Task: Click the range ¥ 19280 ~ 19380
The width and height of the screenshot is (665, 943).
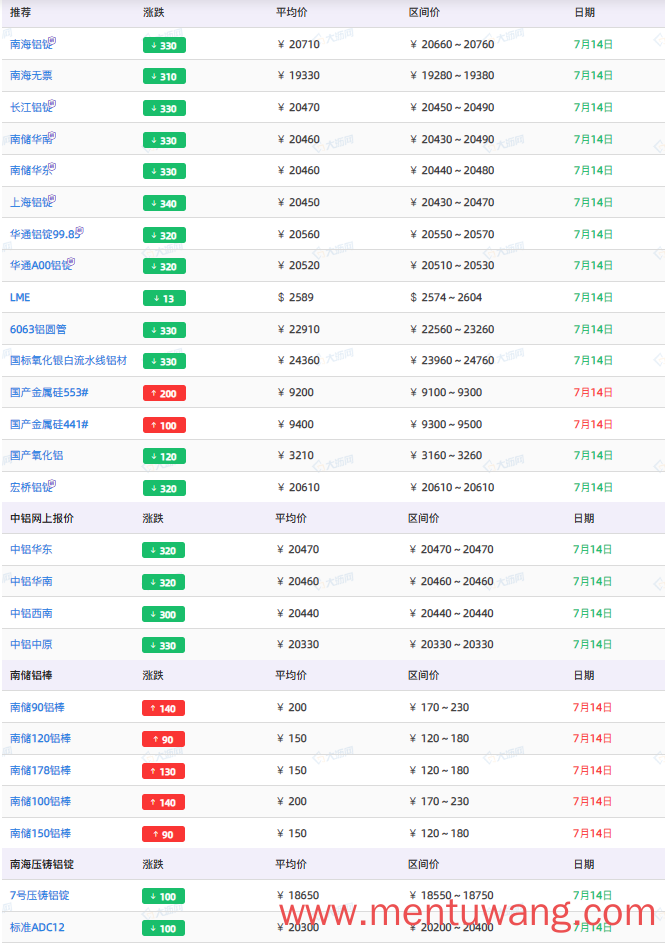Action: point(452,76)
